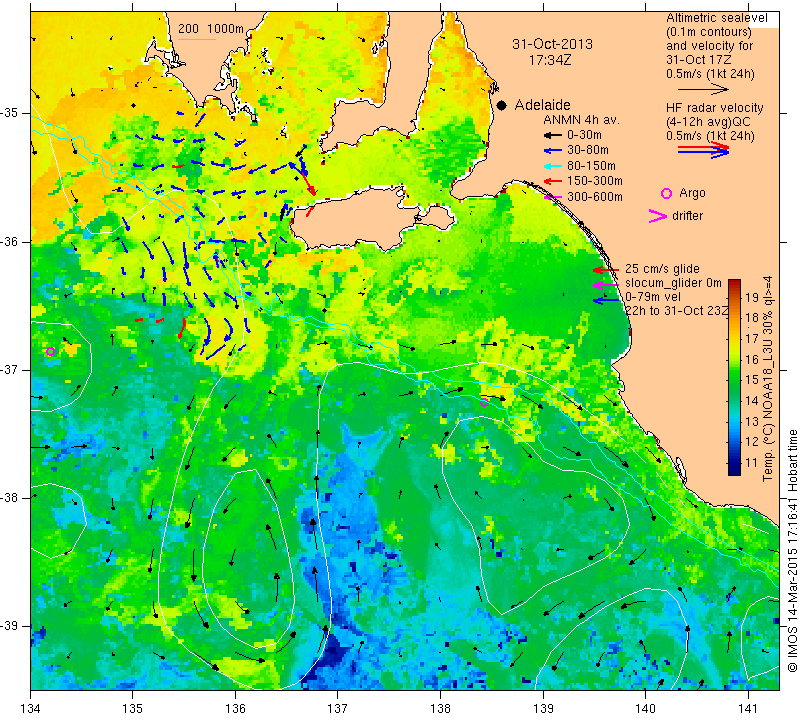This screenshot has height=720, width=800.
Task: Click the '17:34Z' time label
Action: [x=550, y=60]
